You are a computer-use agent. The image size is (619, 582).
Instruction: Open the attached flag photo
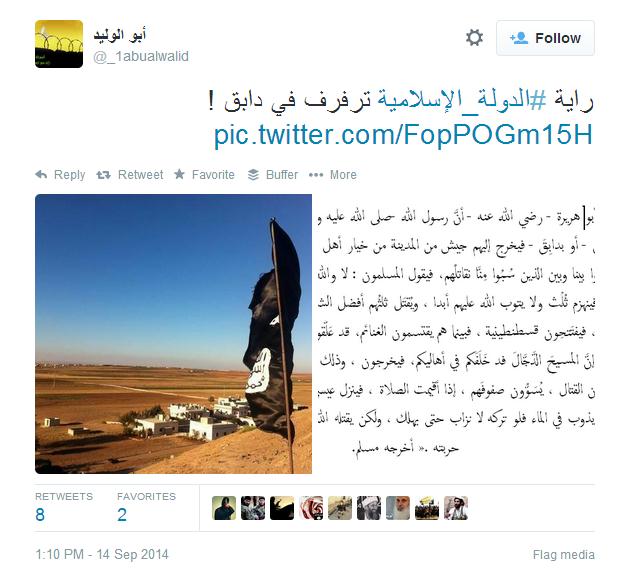tap(173, 334)
